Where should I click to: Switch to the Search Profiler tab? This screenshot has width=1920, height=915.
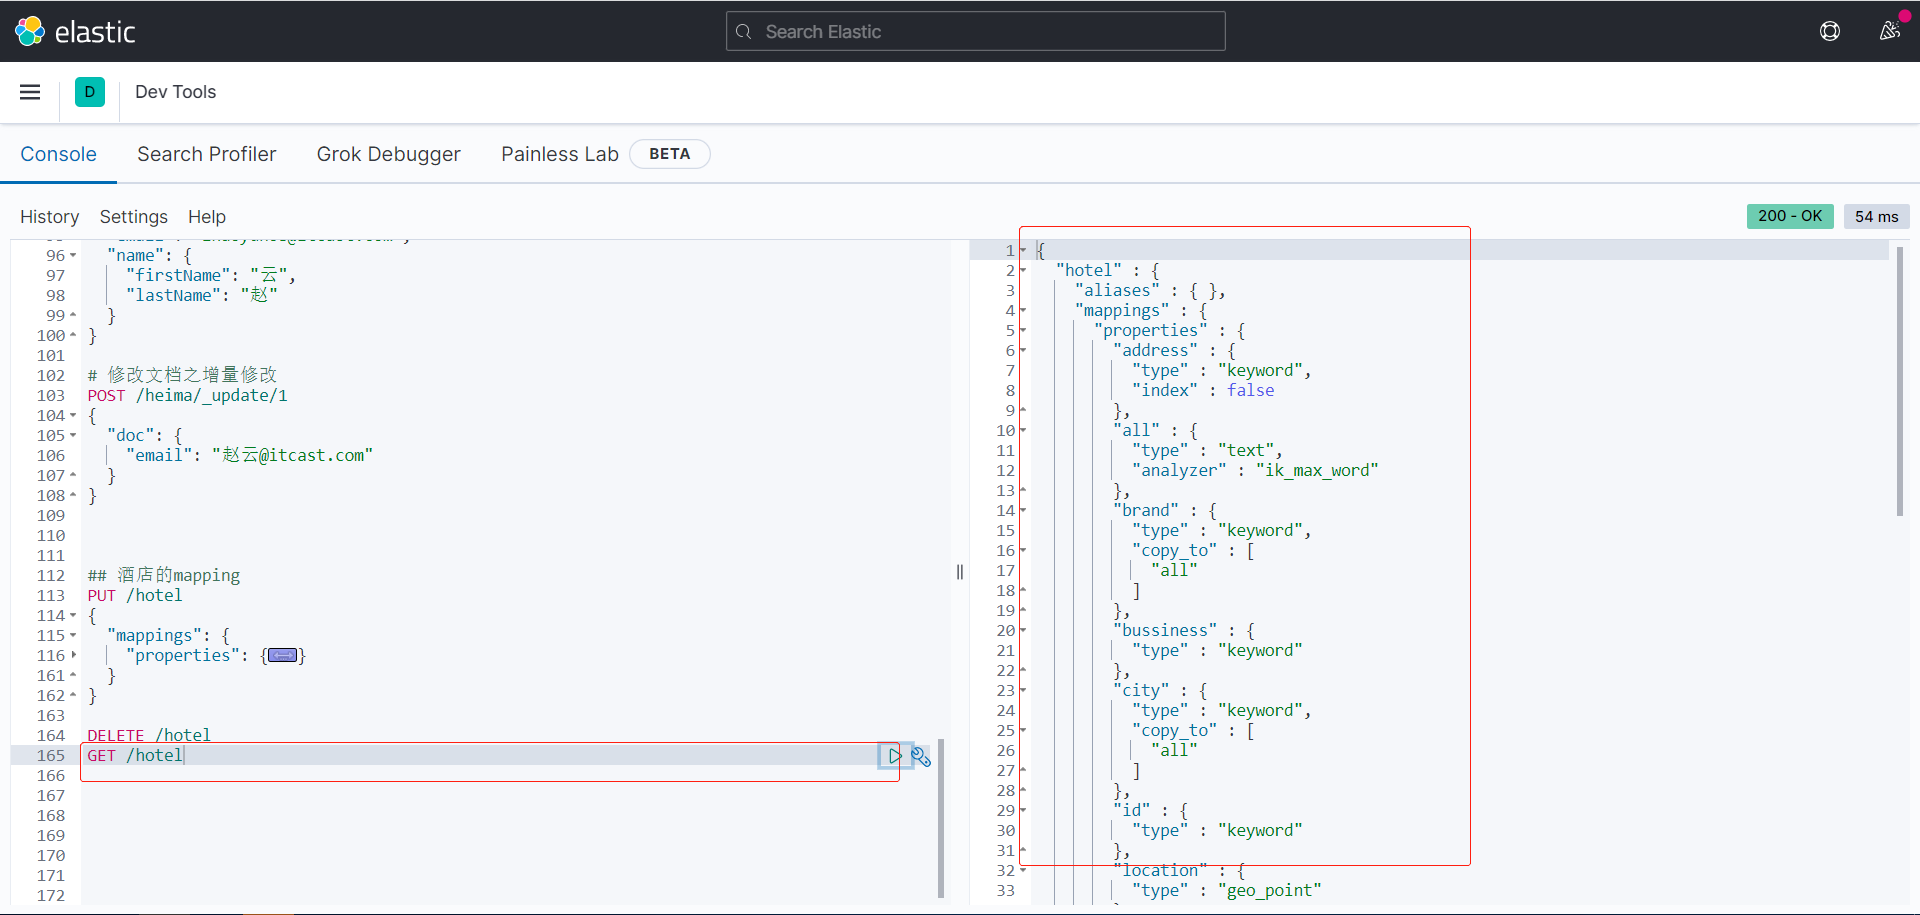(206, 154)
